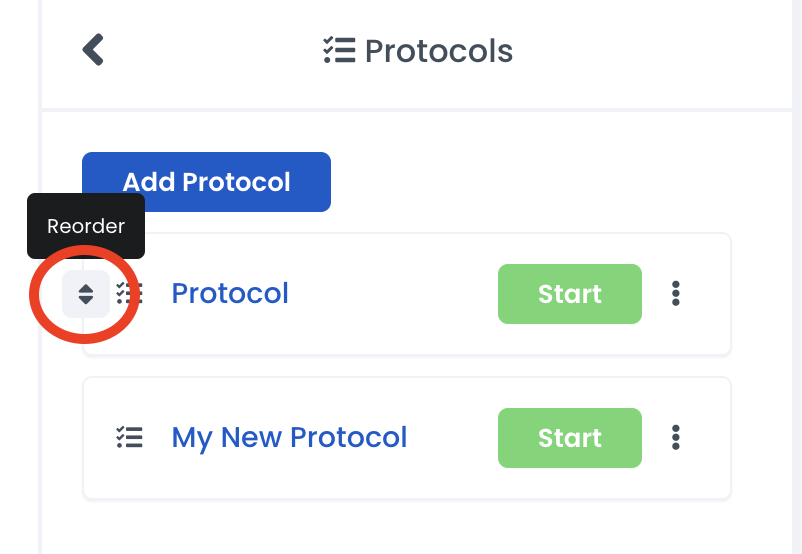Click checklist icon beside My New Protocol
802x554 pixels.
pyautogui.click(x=129, y=437)
